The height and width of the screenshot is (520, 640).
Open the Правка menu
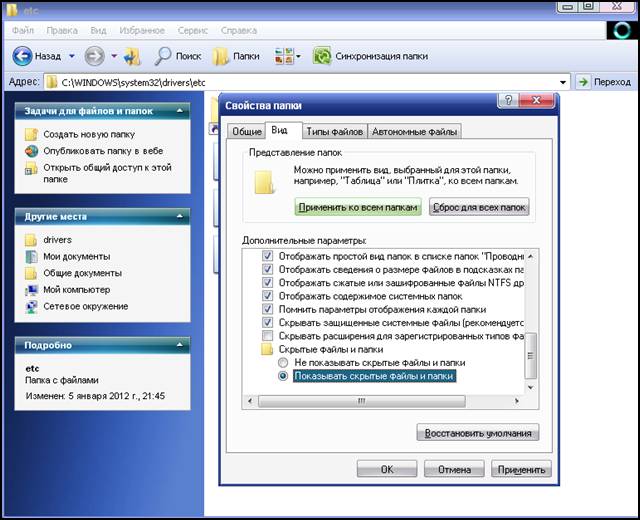[62, 31]
